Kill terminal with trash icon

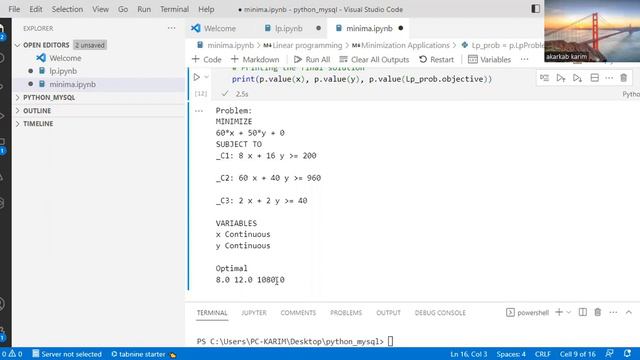598,312
